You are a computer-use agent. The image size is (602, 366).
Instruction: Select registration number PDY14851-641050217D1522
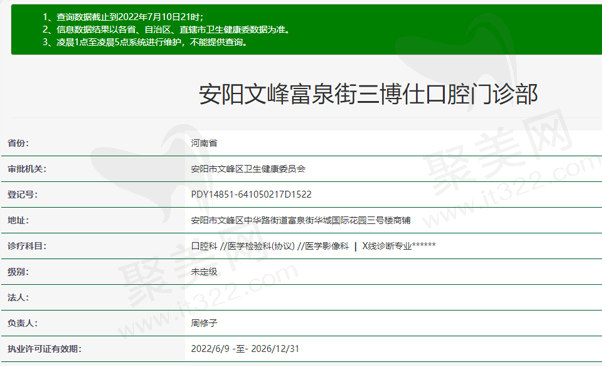pyautogui.click(x=251, y=195)
